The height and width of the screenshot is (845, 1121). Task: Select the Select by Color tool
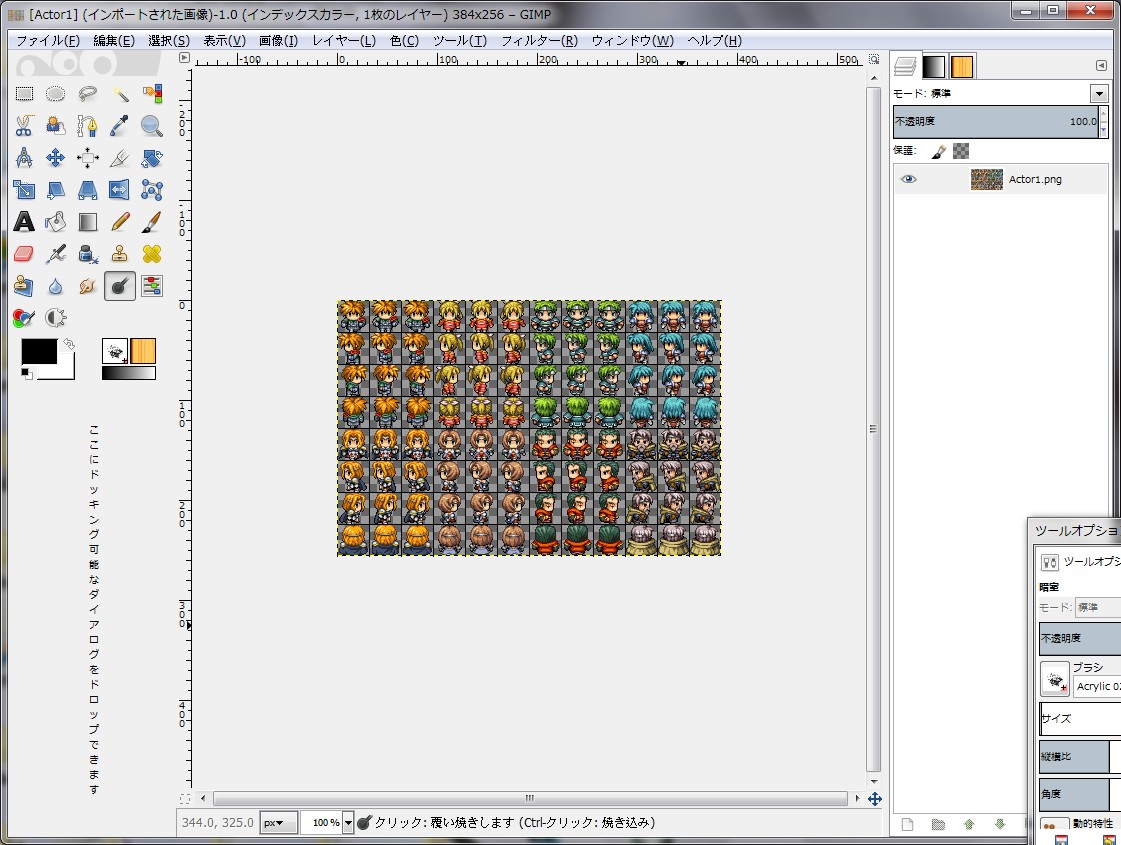coord(152,94)
